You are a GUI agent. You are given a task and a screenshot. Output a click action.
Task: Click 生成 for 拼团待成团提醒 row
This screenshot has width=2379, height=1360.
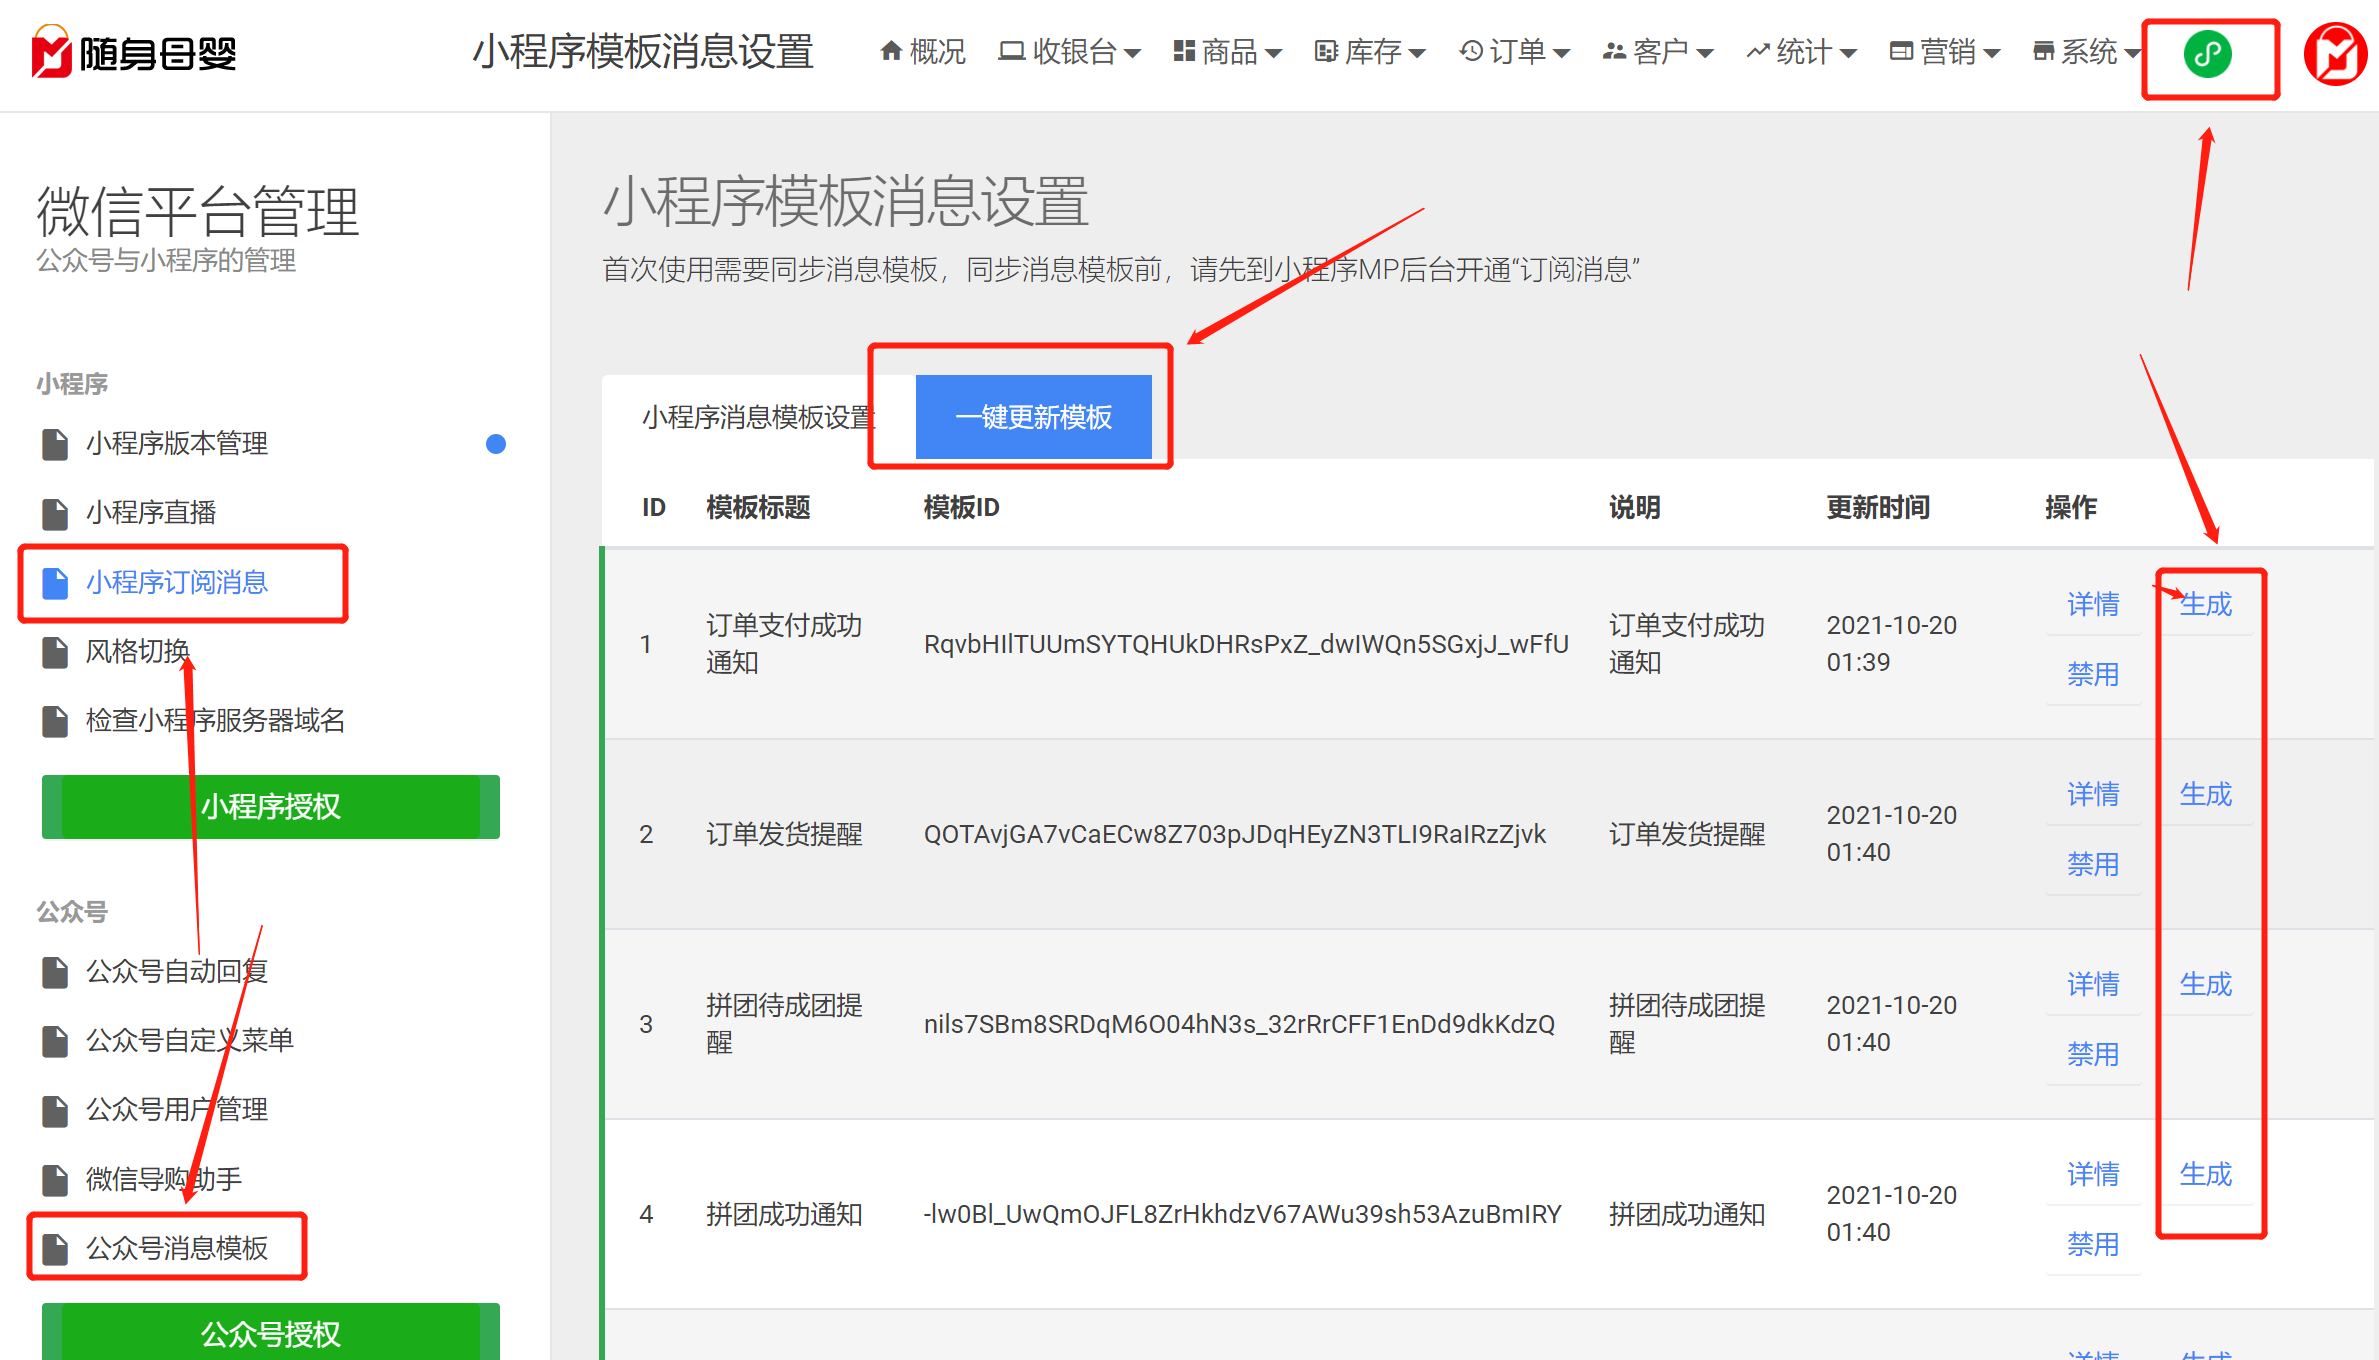coord(2206,984)
